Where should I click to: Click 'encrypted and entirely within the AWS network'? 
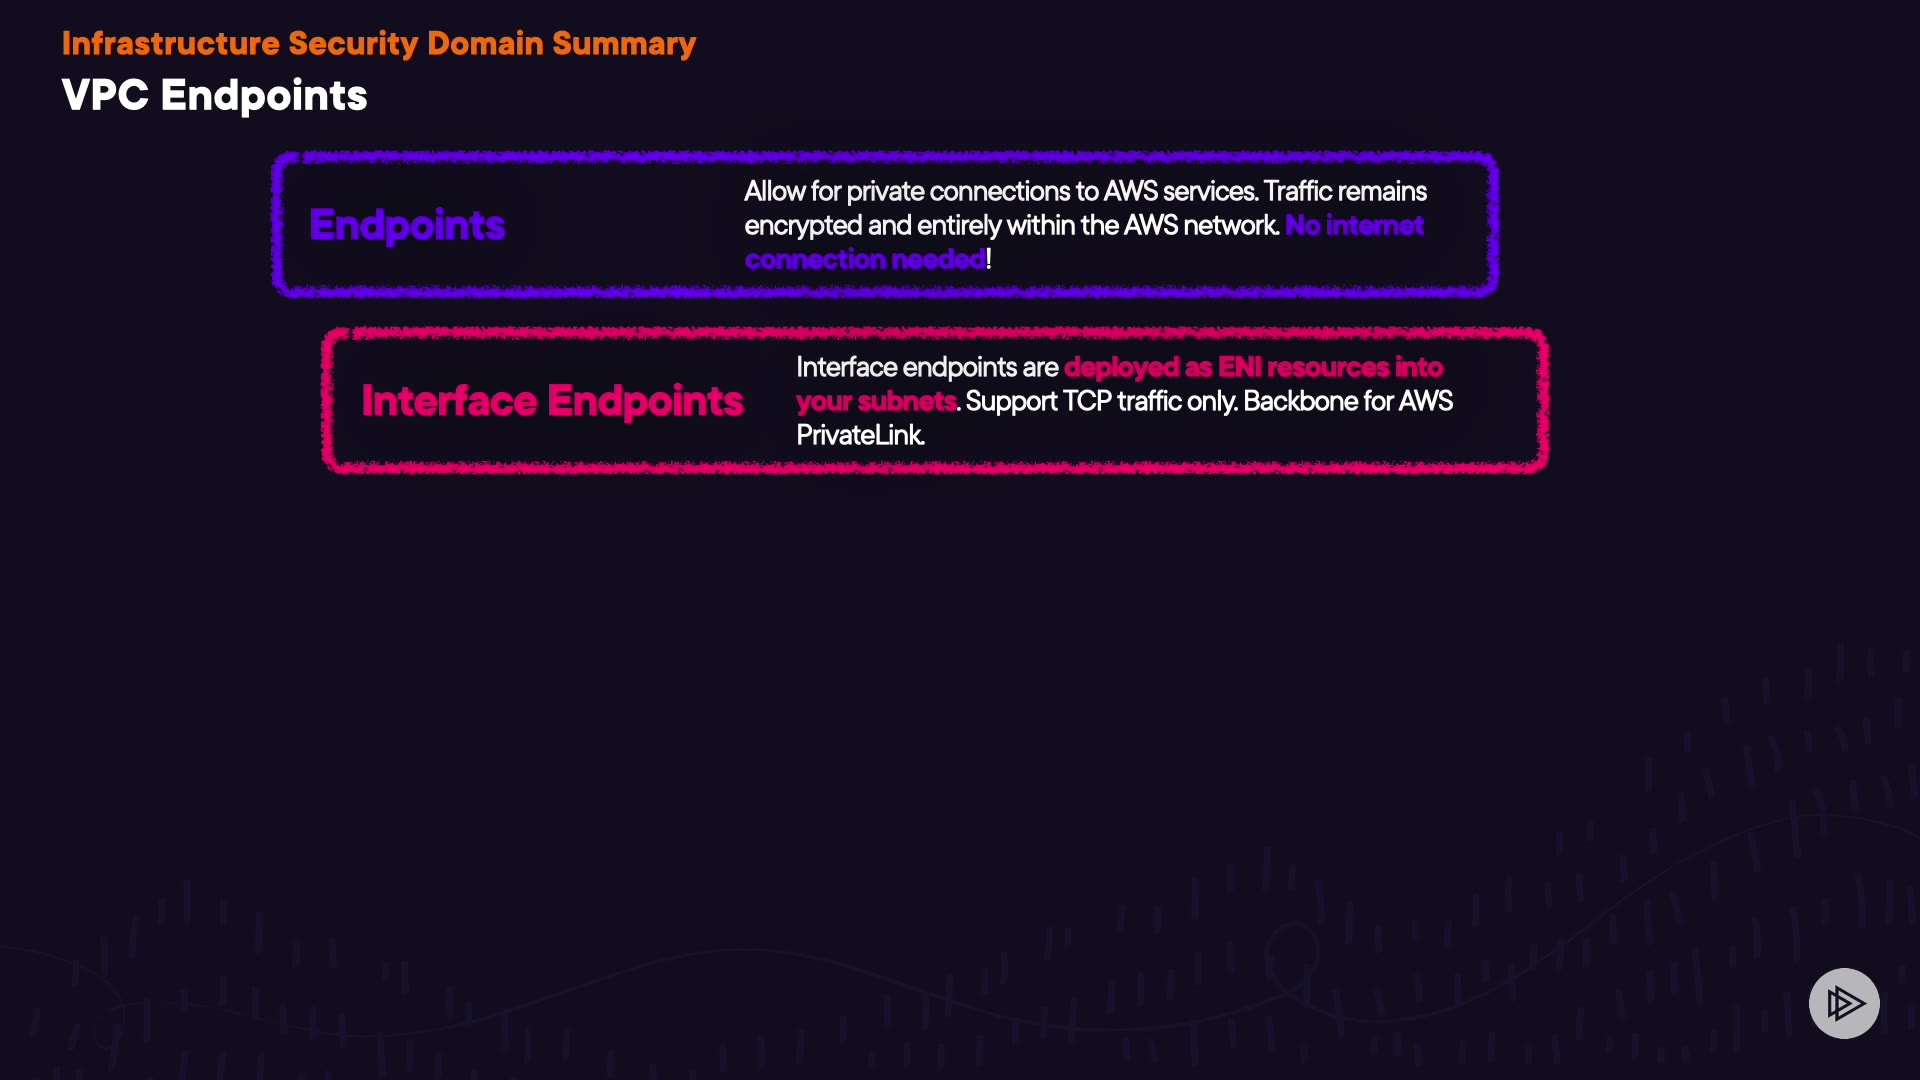coord(1010,225)
